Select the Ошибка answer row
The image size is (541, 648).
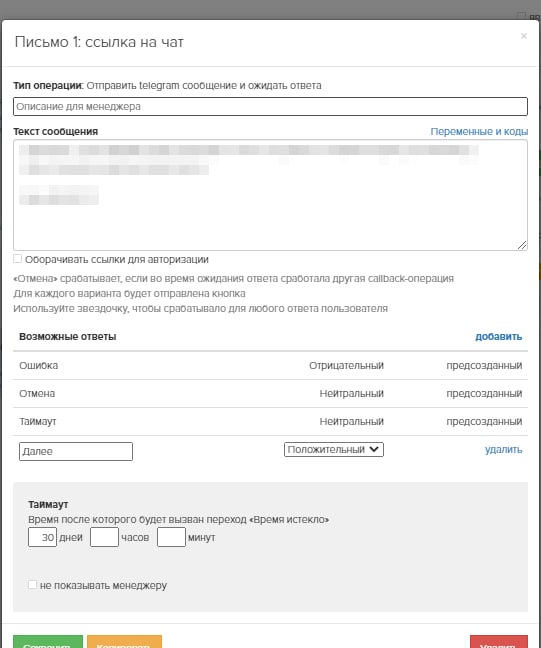(270, 365)
